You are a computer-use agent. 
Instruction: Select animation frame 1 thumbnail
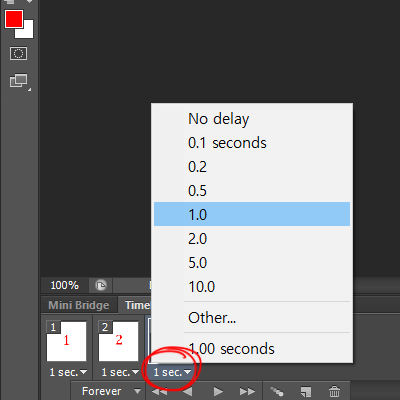(66, 341)
